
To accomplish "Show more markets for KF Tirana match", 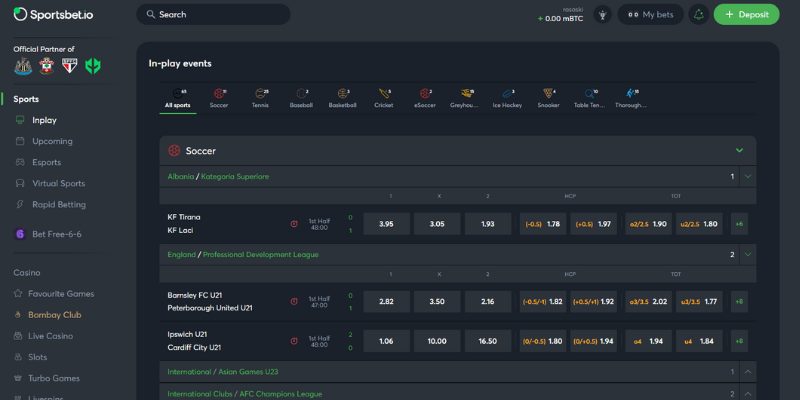I will [739, 224].
